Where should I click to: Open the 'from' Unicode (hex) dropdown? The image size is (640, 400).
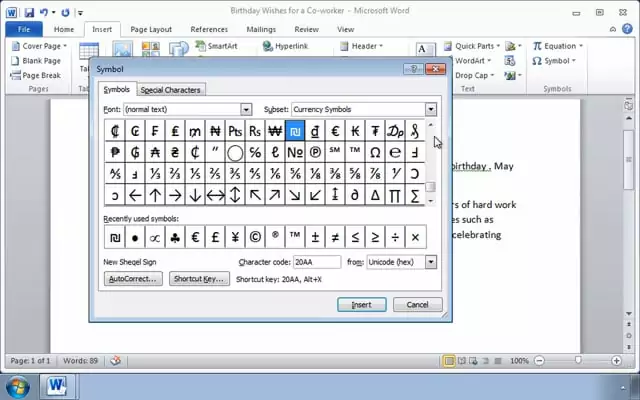pyautogui.click(x=431, y=262)
